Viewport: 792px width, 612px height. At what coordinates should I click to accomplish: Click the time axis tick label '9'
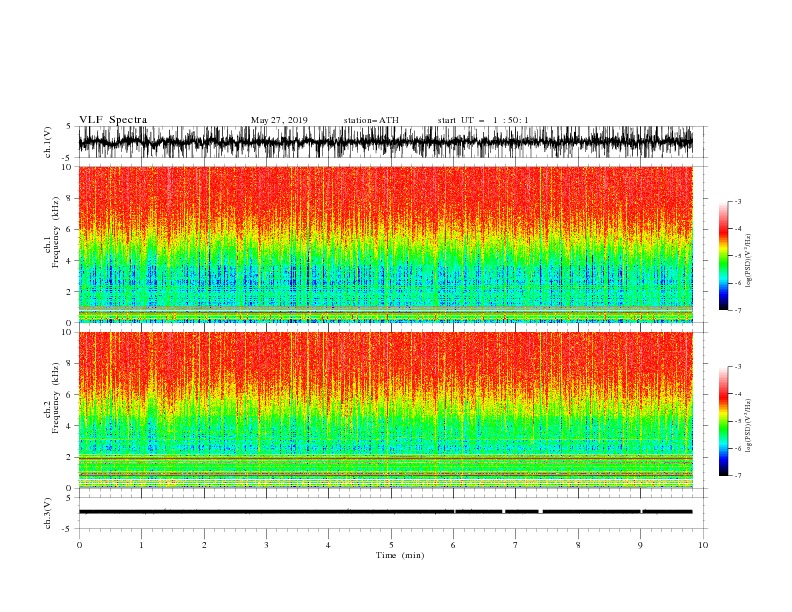(x=640, y=545)
